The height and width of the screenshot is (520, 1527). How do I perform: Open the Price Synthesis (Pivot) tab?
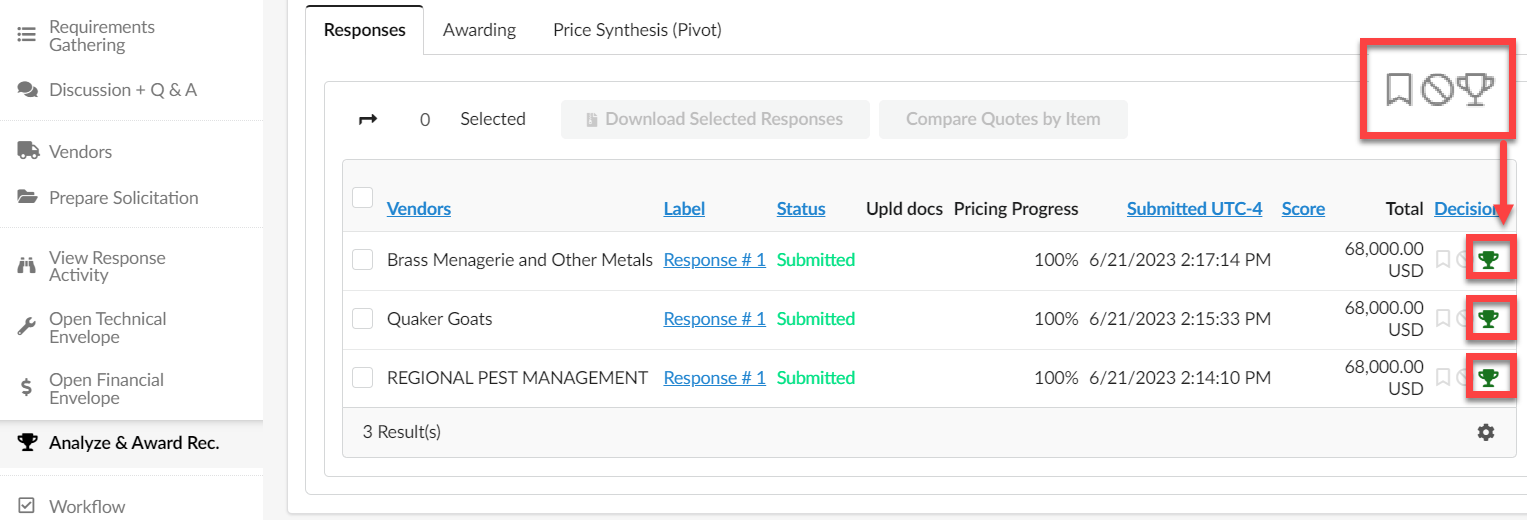point(637,30)
